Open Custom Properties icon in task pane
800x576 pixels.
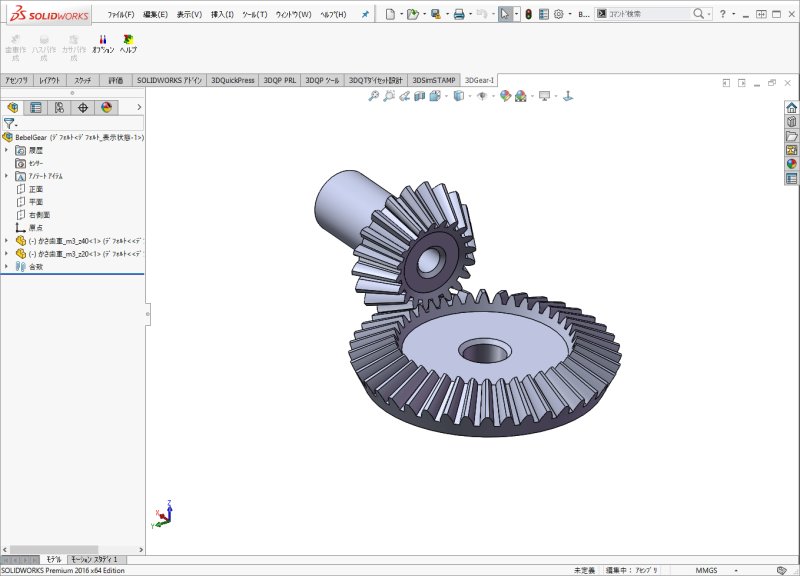click(791, 178)
